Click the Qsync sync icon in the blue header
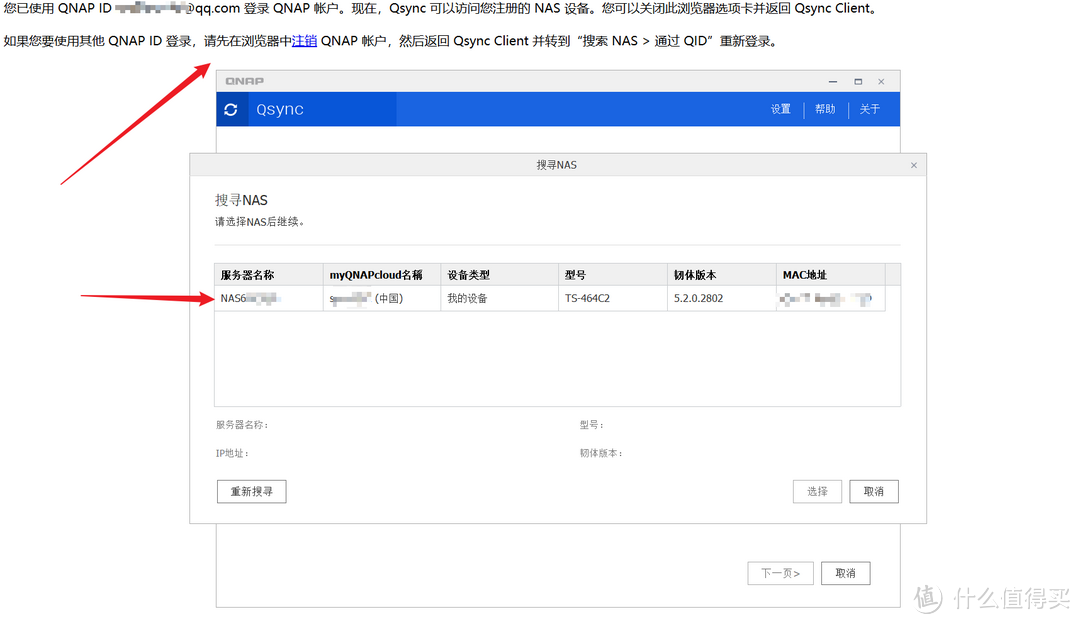 tap(231, 109)
